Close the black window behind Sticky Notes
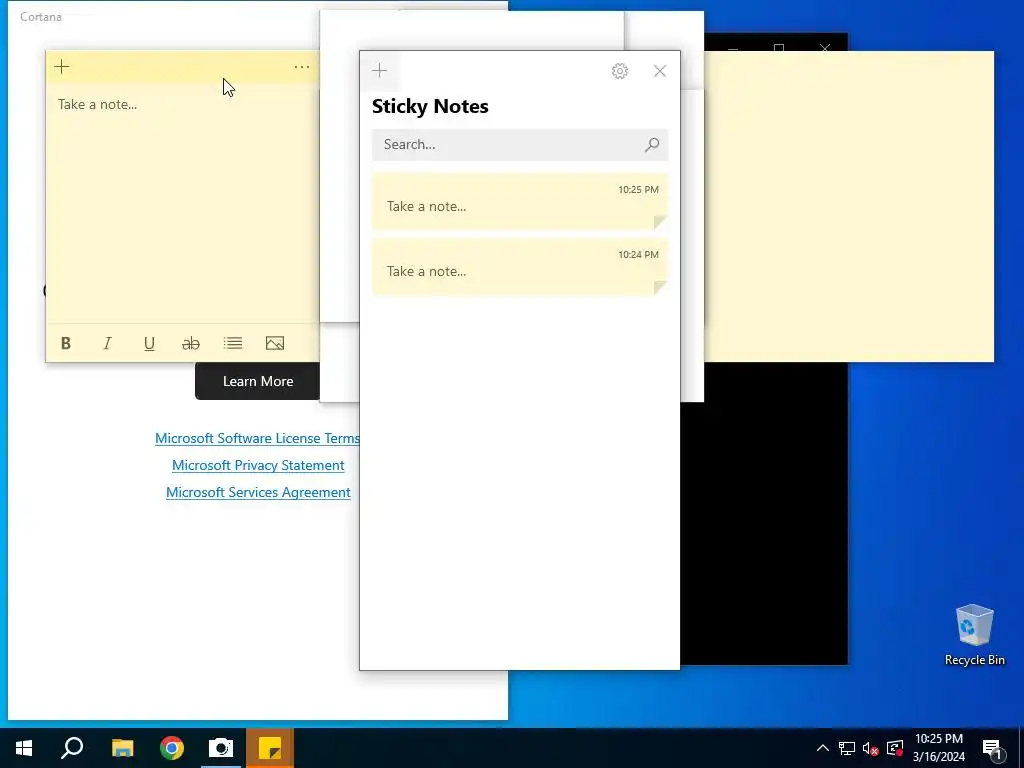Screen dimensions: 1024x768 click(825, 48)
